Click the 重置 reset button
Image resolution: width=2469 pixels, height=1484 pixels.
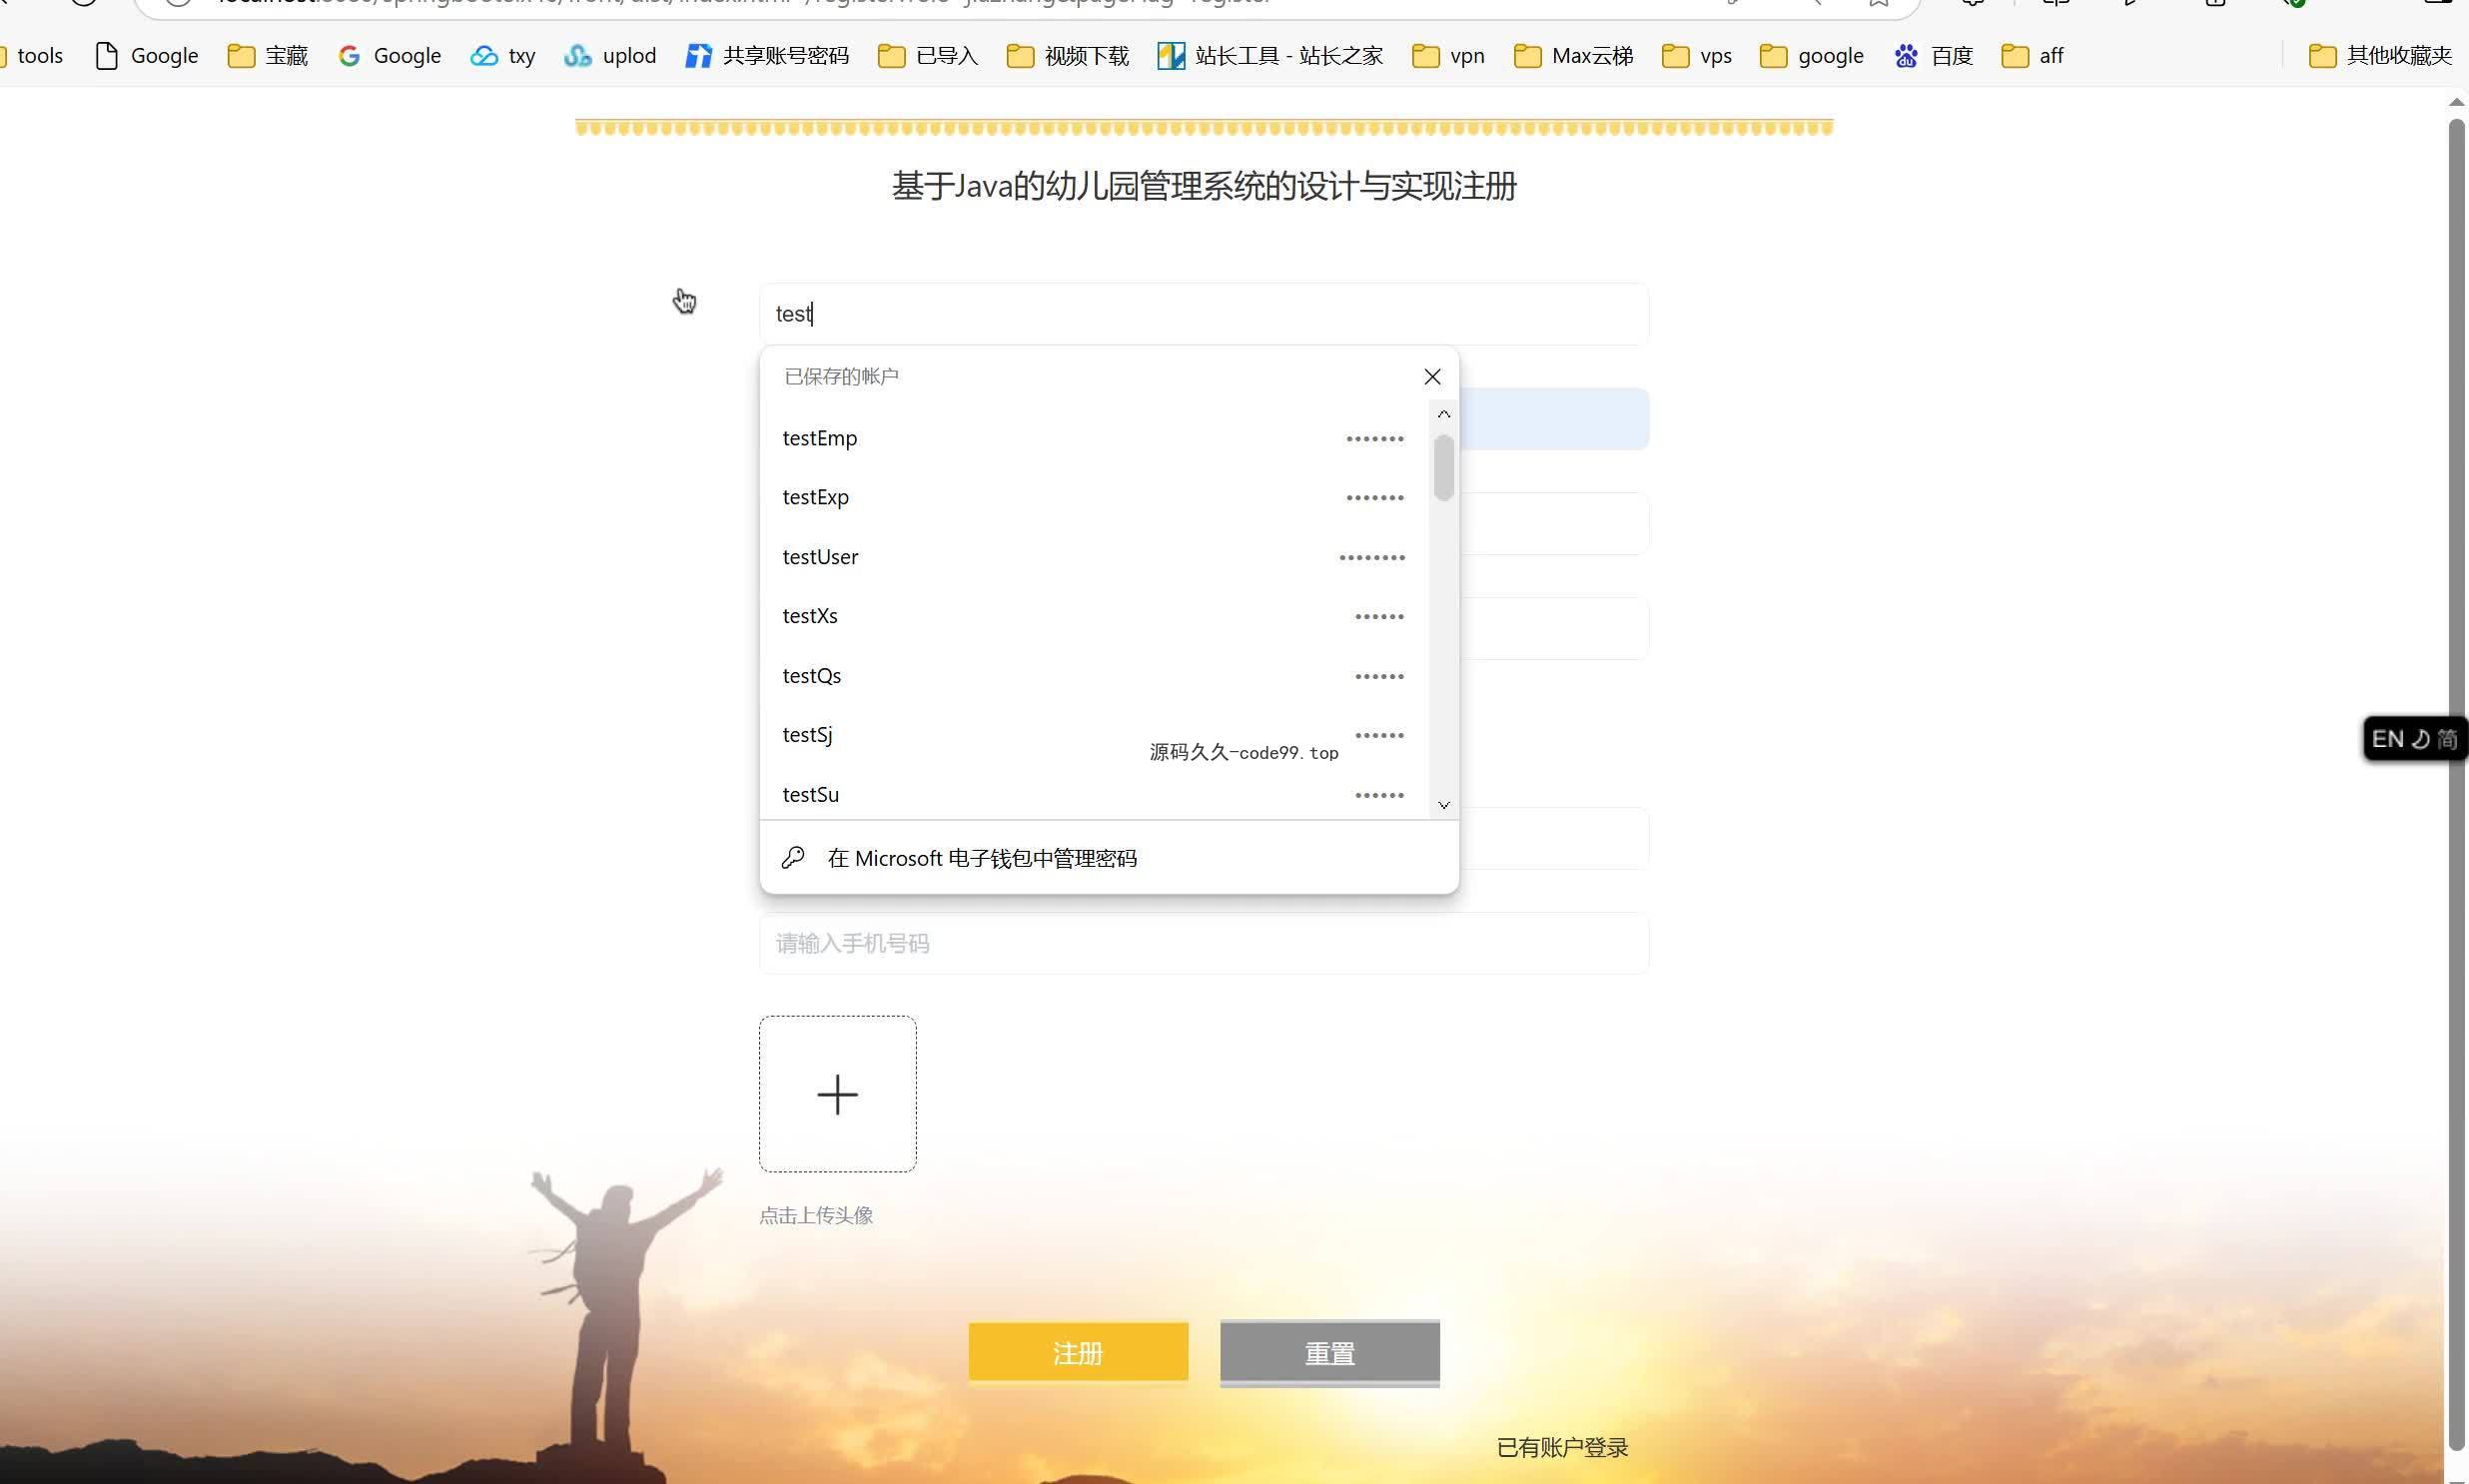pos(1329,1353)
